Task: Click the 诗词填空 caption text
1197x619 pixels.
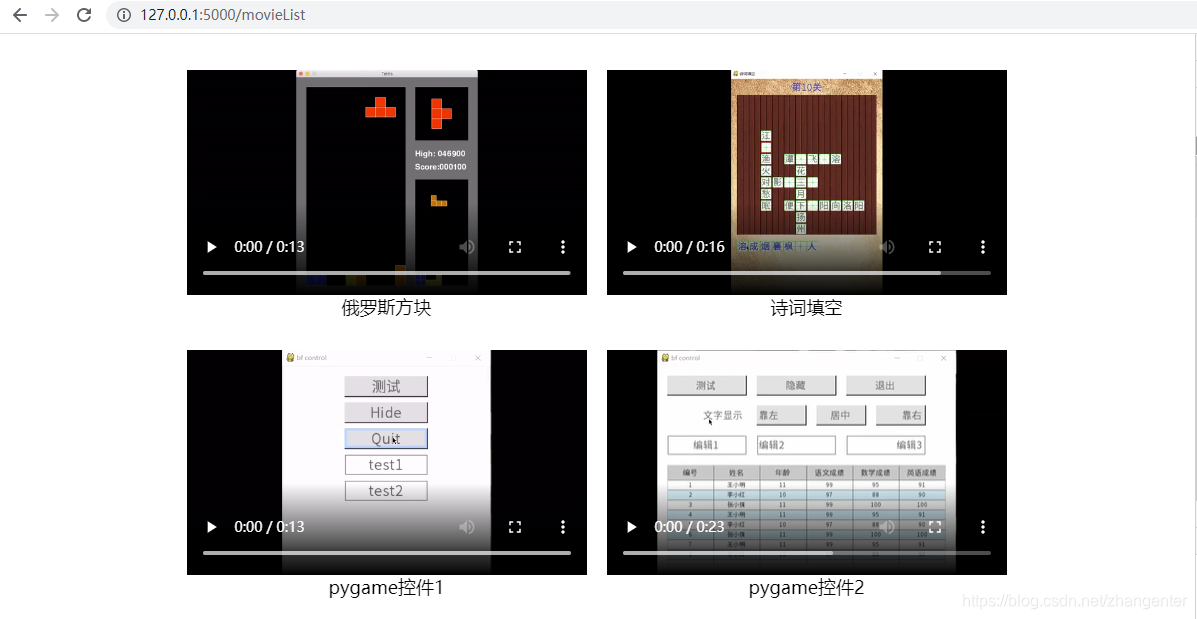Action: [806, 308]
